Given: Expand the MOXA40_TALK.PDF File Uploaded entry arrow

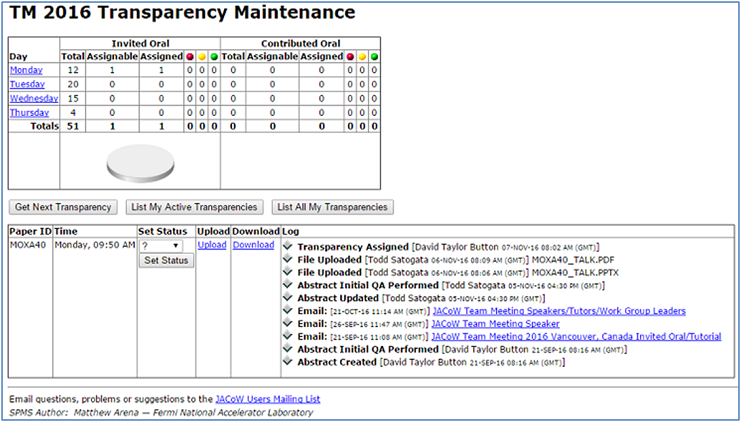Looking at the screenshot, I should tap(288, 259).
